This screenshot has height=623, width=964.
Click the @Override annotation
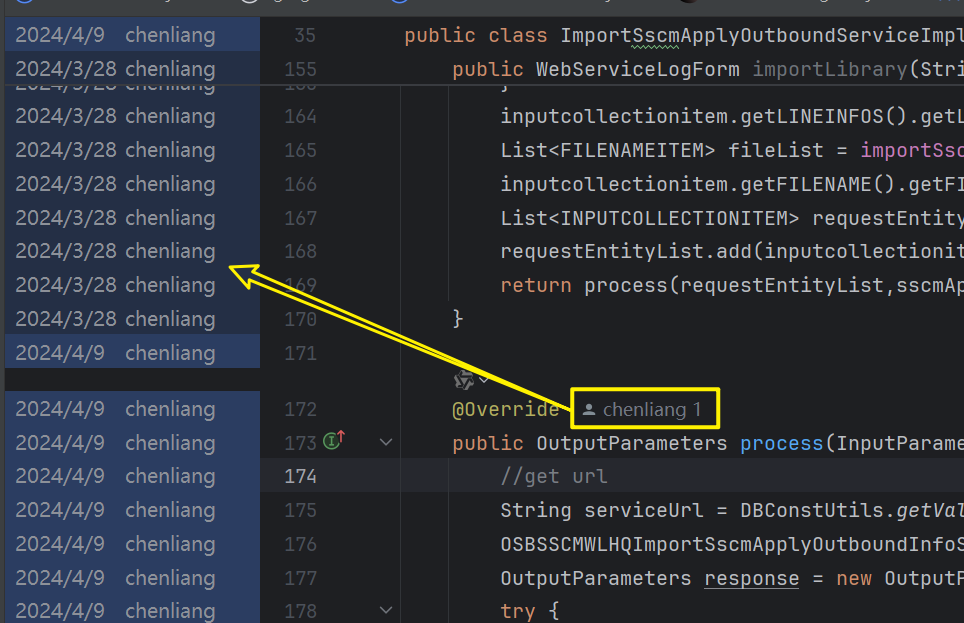pyautogui.click(x=505, y=409)
